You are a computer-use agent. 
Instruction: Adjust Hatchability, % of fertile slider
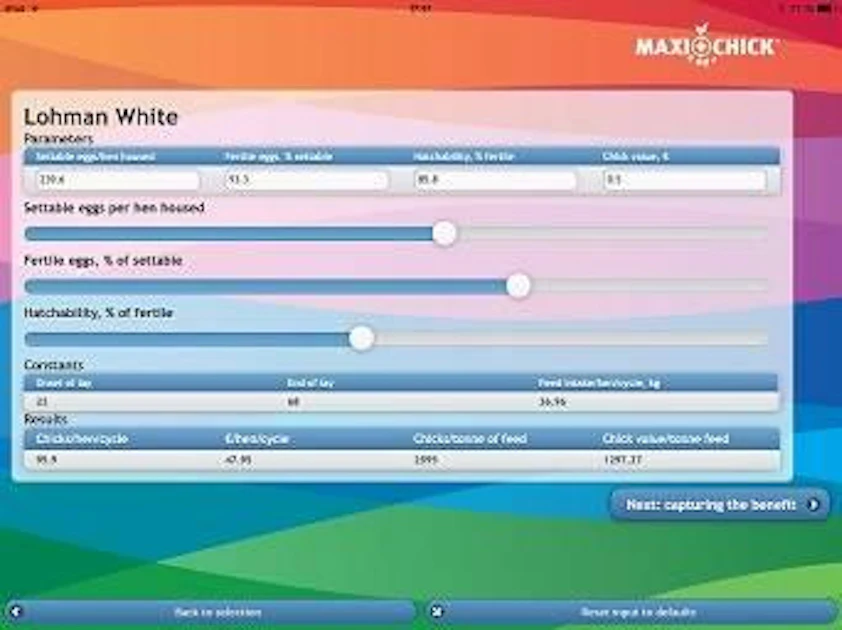pyautogui.click(x=361, y=338)
